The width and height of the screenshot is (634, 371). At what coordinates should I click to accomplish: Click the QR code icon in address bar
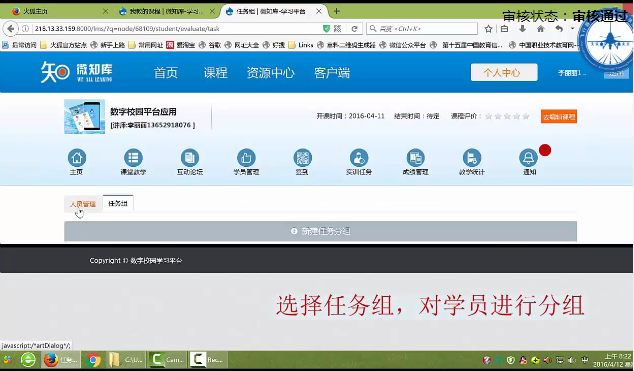click(x=338, y=29)
